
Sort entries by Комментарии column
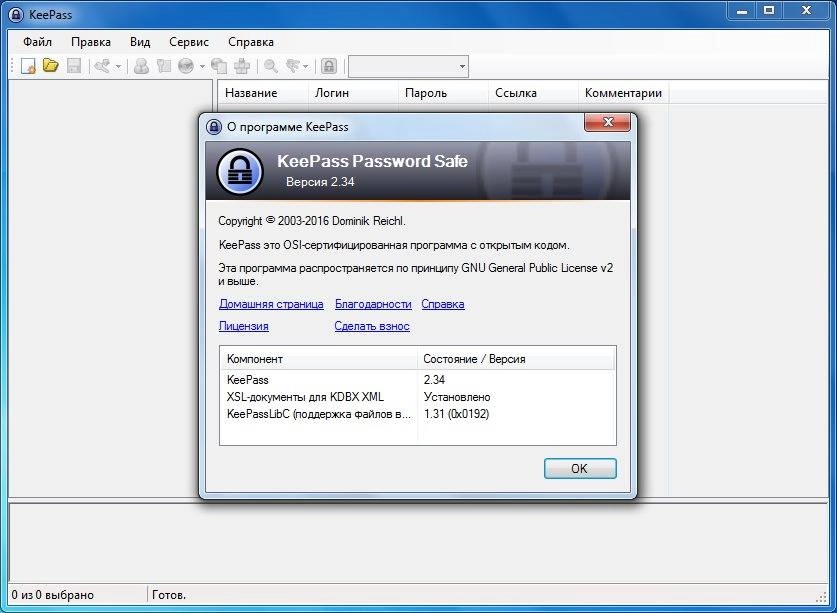pos(623,93)
